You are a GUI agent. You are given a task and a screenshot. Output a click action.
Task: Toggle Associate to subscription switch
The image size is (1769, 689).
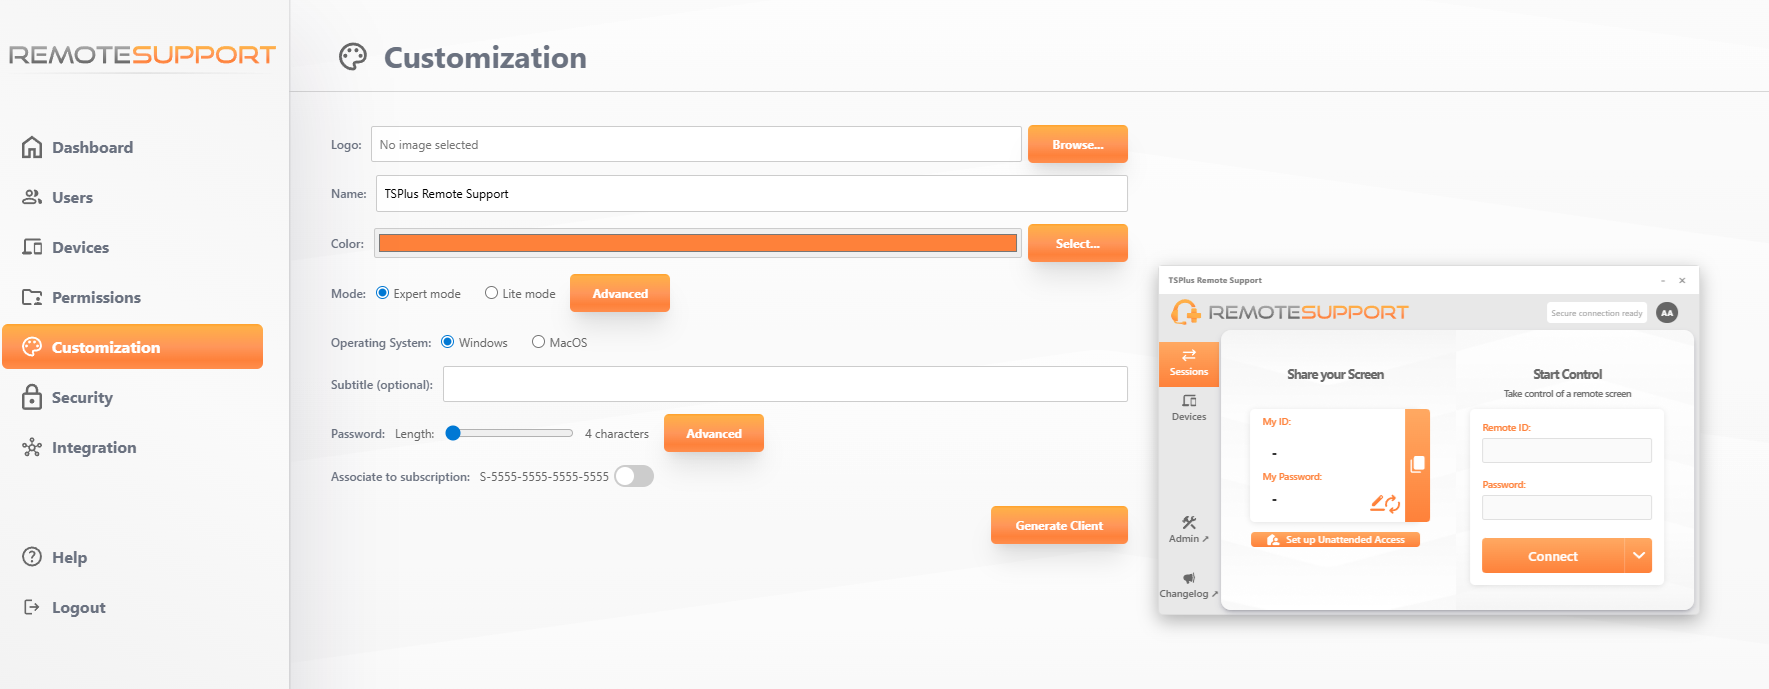[x=634, y=476]
